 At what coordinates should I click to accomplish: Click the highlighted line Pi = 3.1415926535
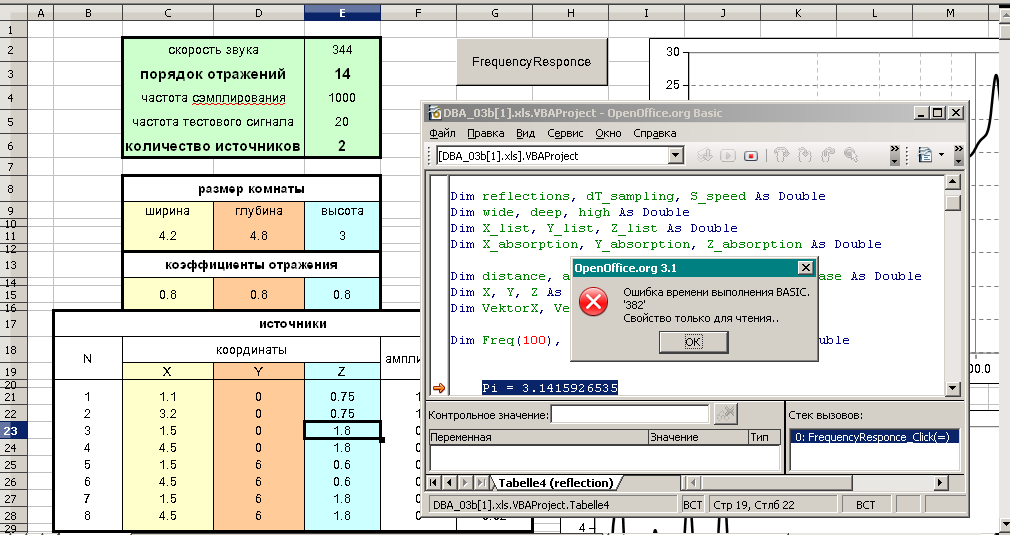(x=549, y=388)
